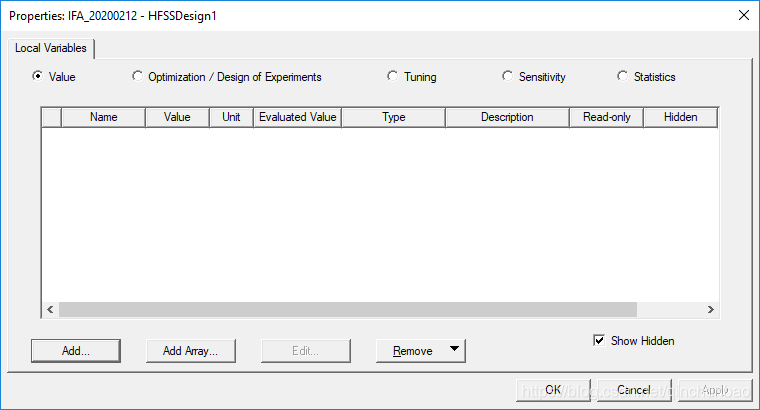Expand the Remove dropdown arrow
The height and width of the screenshot is (410, 760).
454,350
